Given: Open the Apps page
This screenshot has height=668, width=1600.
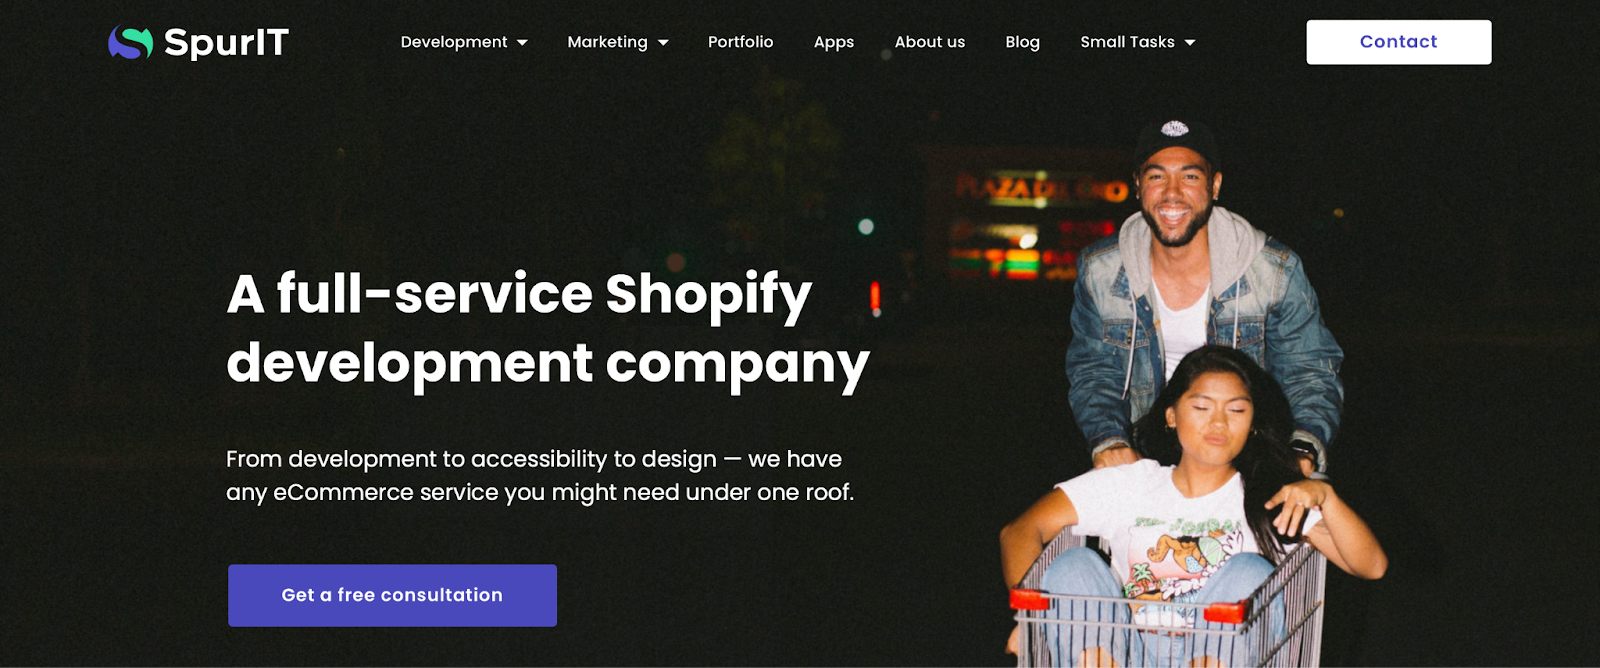Looking at the screenshot, I should click(833, 42).
